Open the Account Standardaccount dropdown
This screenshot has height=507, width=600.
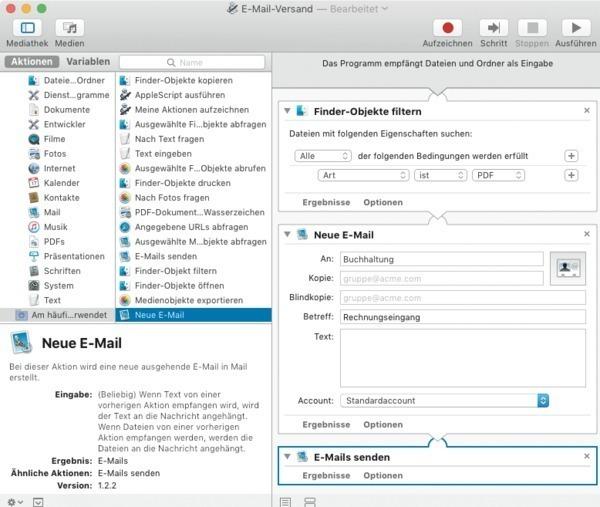coord(445,401)
